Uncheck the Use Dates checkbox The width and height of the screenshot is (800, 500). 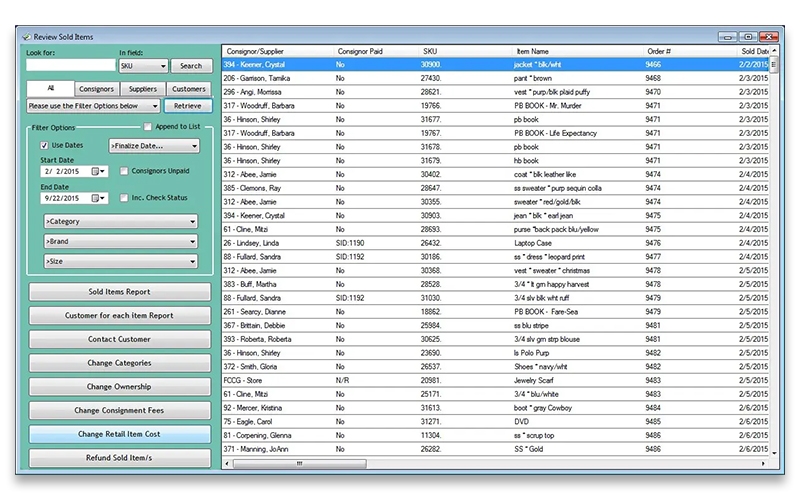45,146
